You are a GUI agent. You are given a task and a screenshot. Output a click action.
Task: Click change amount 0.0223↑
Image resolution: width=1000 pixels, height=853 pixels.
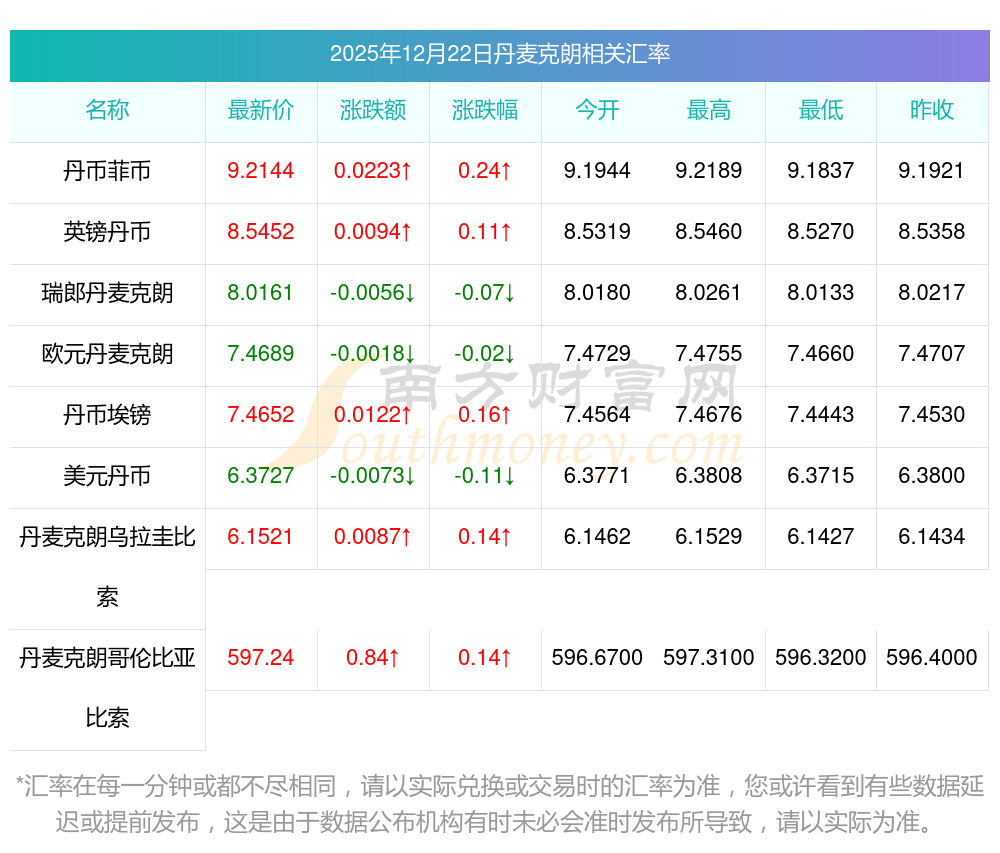373,171
